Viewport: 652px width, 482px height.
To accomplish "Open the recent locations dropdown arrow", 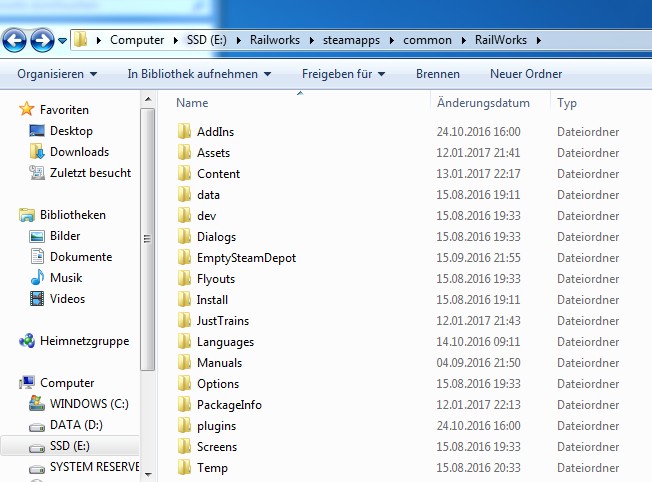I will click(62, 41).
